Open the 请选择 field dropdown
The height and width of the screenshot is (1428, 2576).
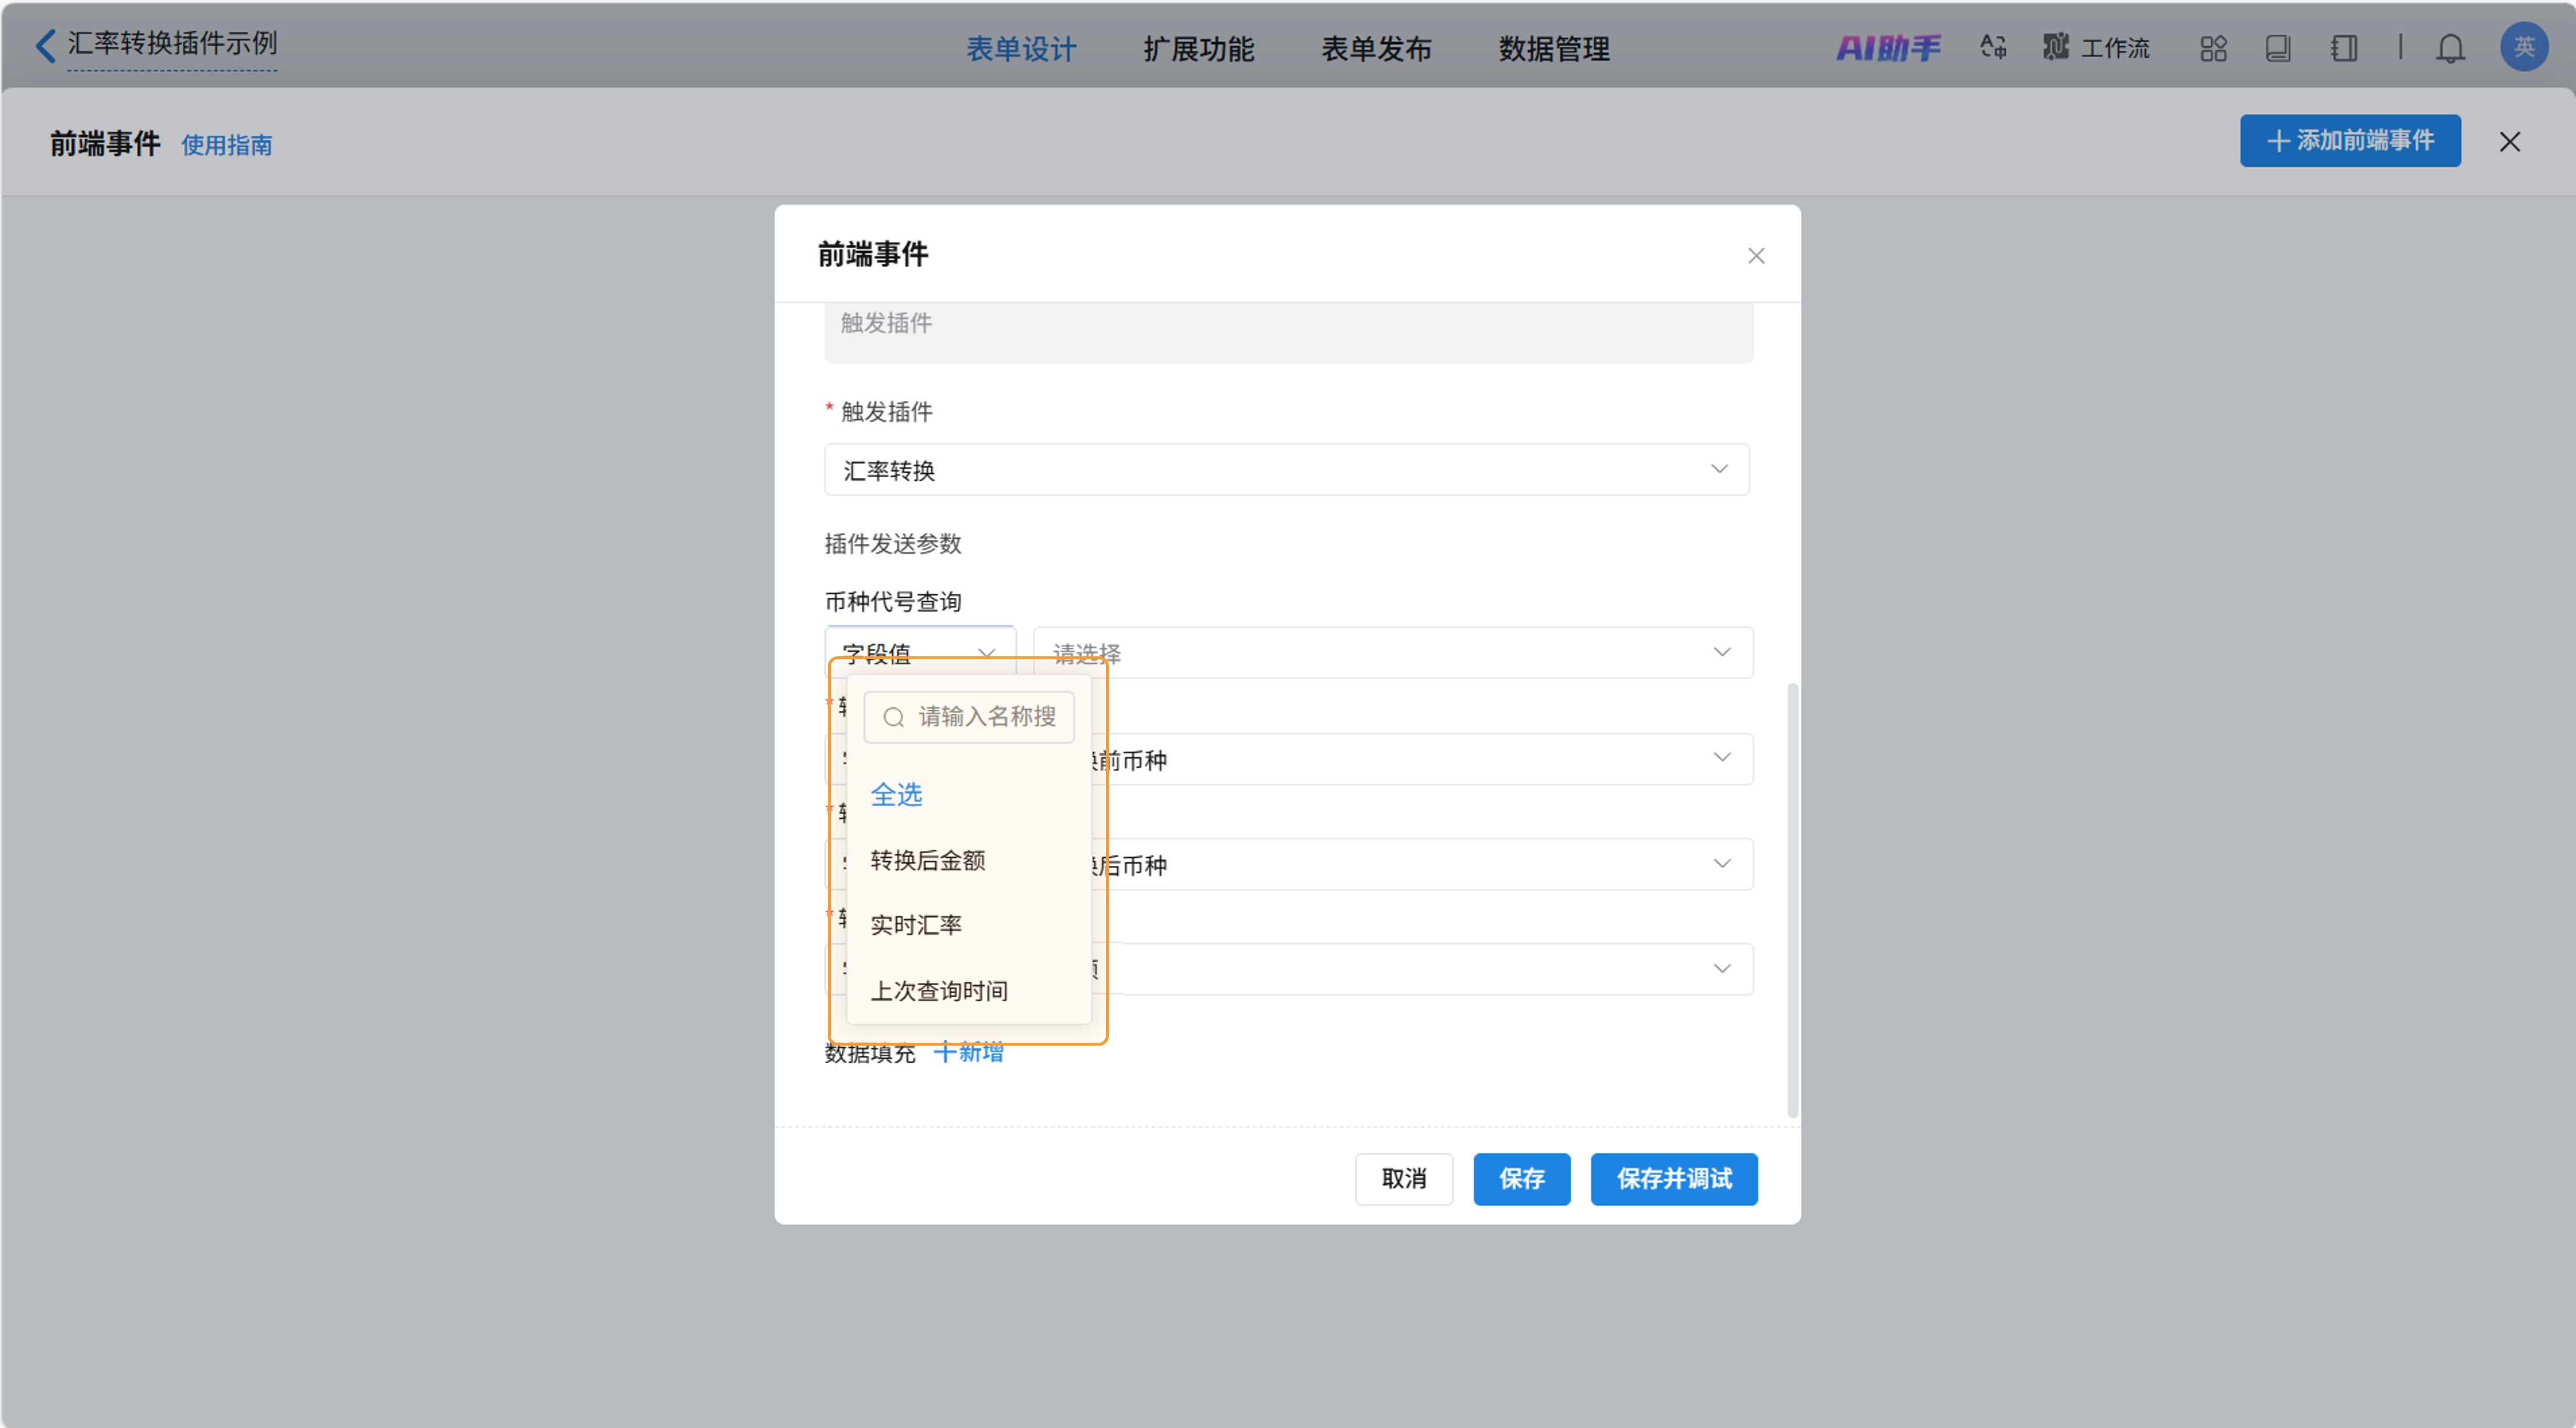pyautogui.click(x=1392, y=653)
